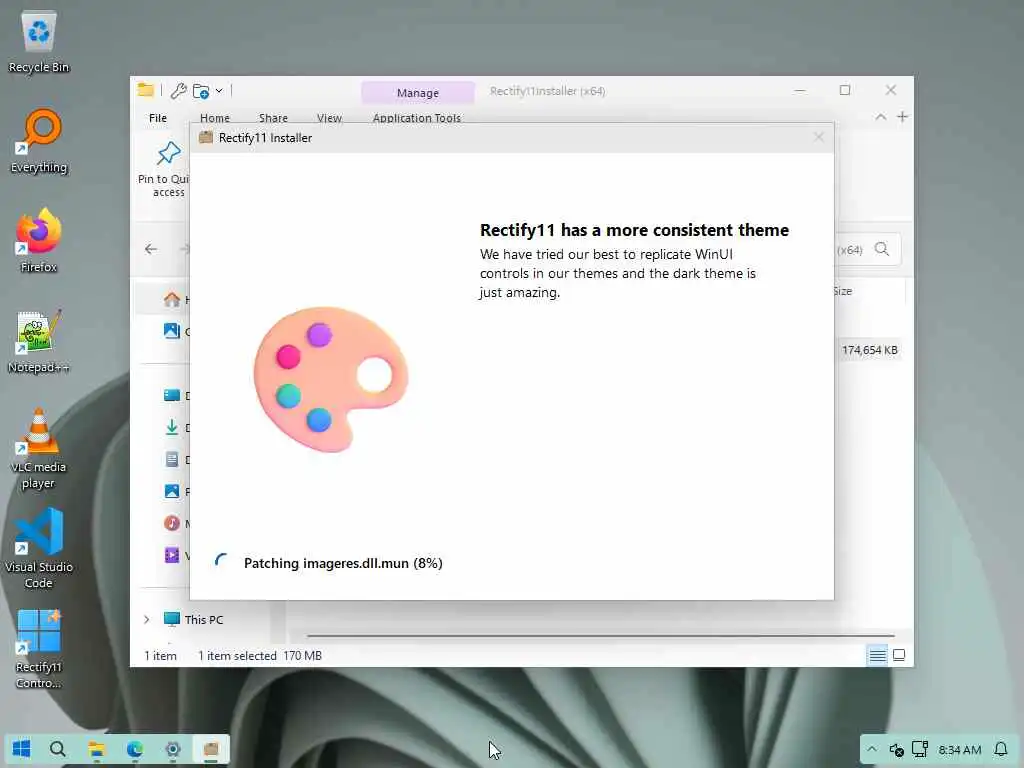
Task: Open the Notepad++ desktop shortcut
Action: click(39, 340)
